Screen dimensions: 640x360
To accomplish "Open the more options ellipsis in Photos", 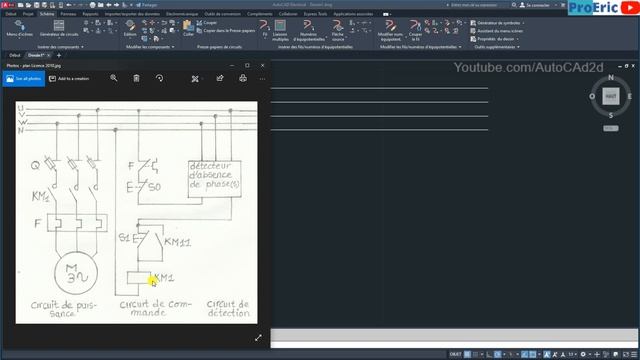I will click(262, 79).
